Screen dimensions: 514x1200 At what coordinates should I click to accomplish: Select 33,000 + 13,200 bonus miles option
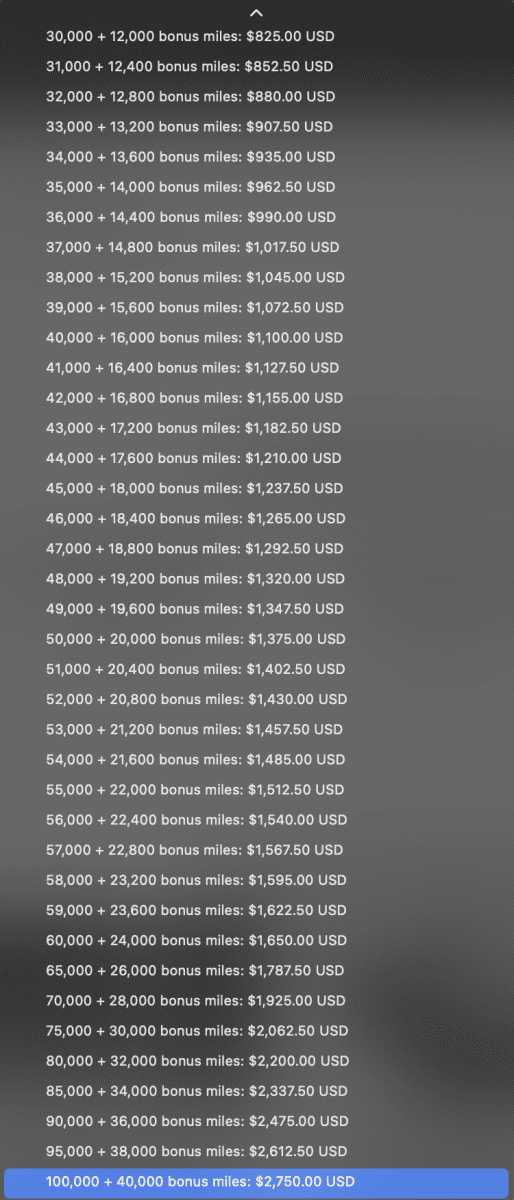point(257,127)
